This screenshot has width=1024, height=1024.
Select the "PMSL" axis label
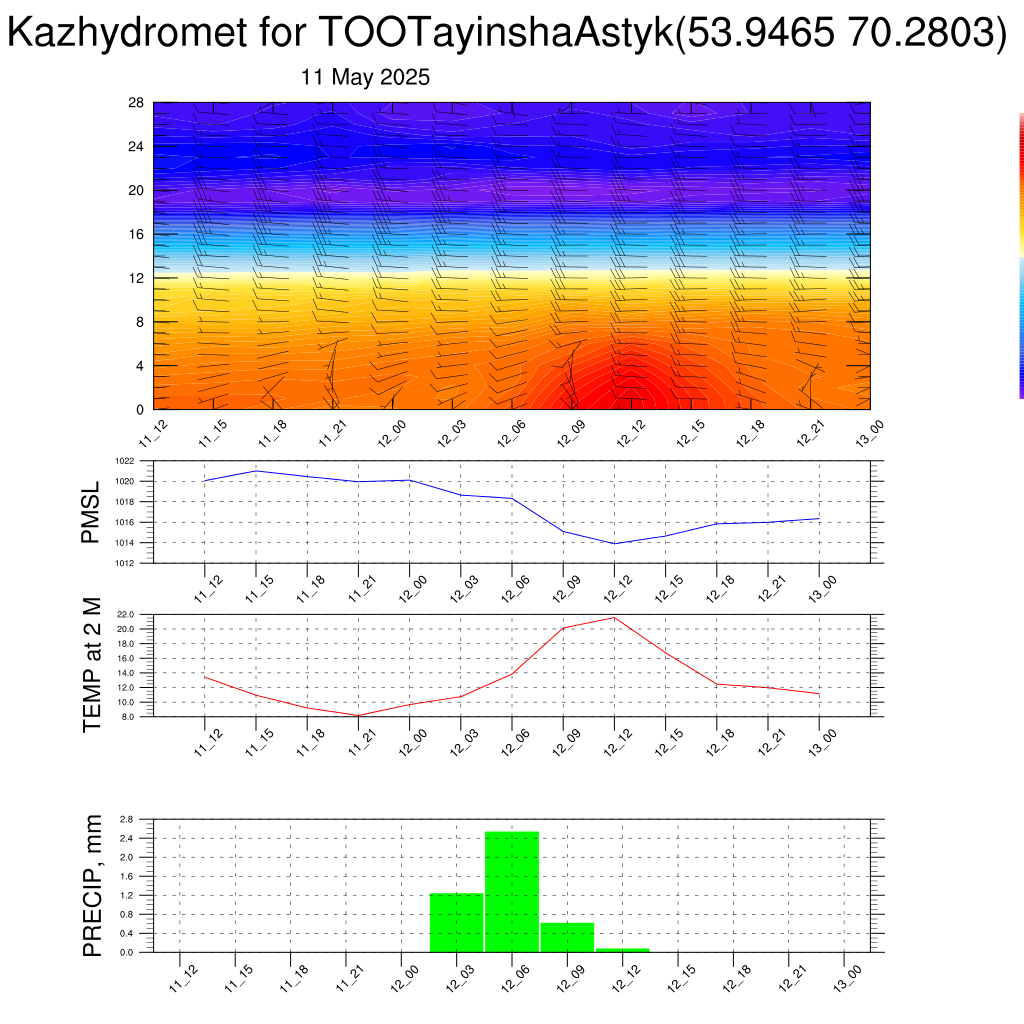tap(90, 512)
